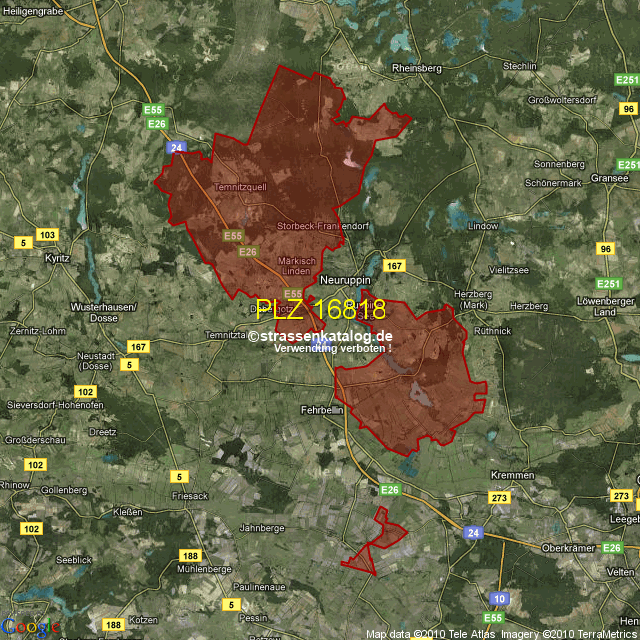Click the 188 shield above Mühlenberge

(190, 555)
